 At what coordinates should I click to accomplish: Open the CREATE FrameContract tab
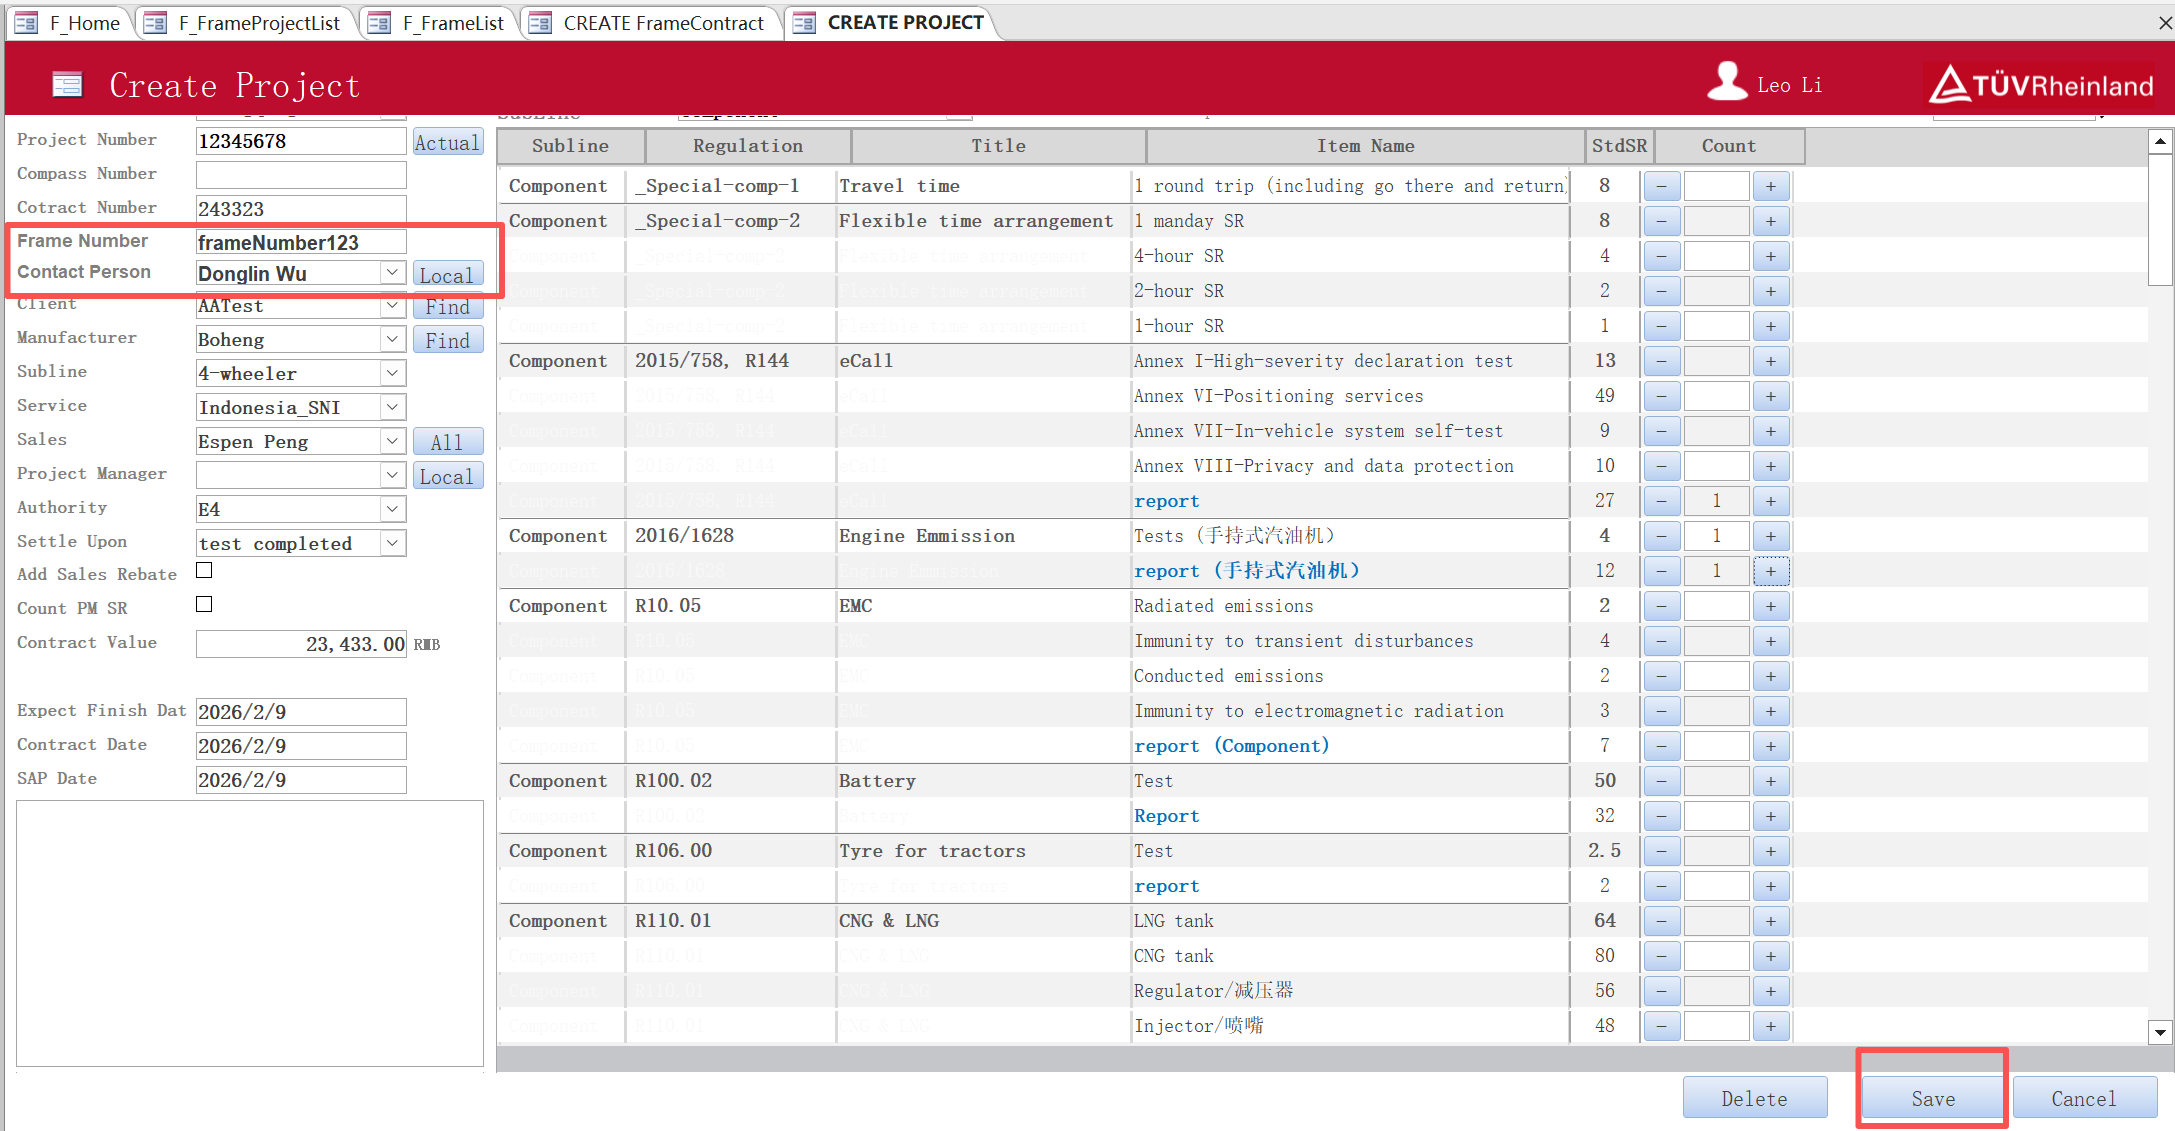point(662,23)
